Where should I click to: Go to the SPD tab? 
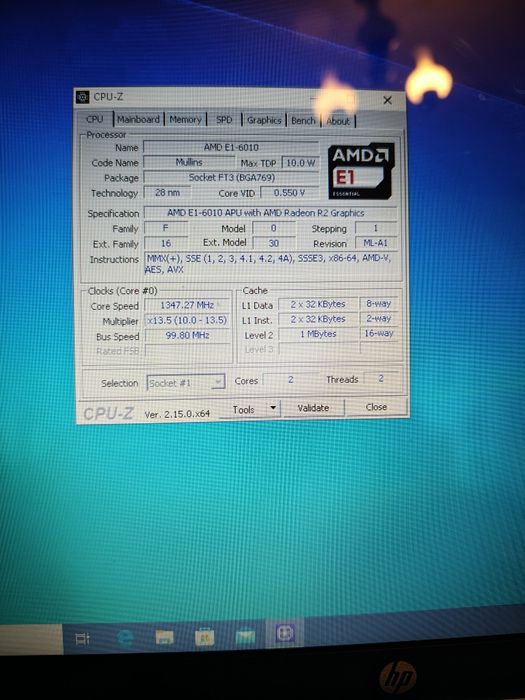click(x=224, y=120)
